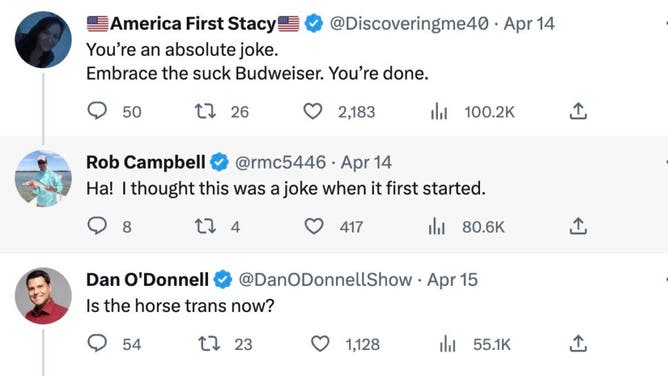Open Dan O'Donnell's profile picture

[x=43, y=296]
